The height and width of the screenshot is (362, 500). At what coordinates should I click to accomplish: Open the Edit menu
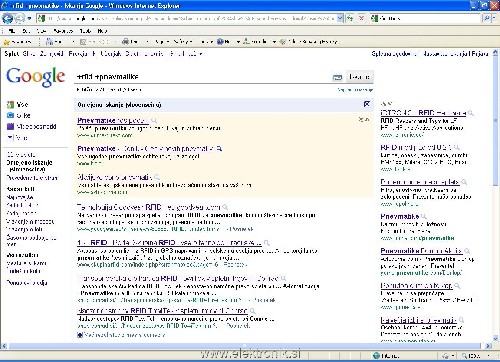point(26,31)
